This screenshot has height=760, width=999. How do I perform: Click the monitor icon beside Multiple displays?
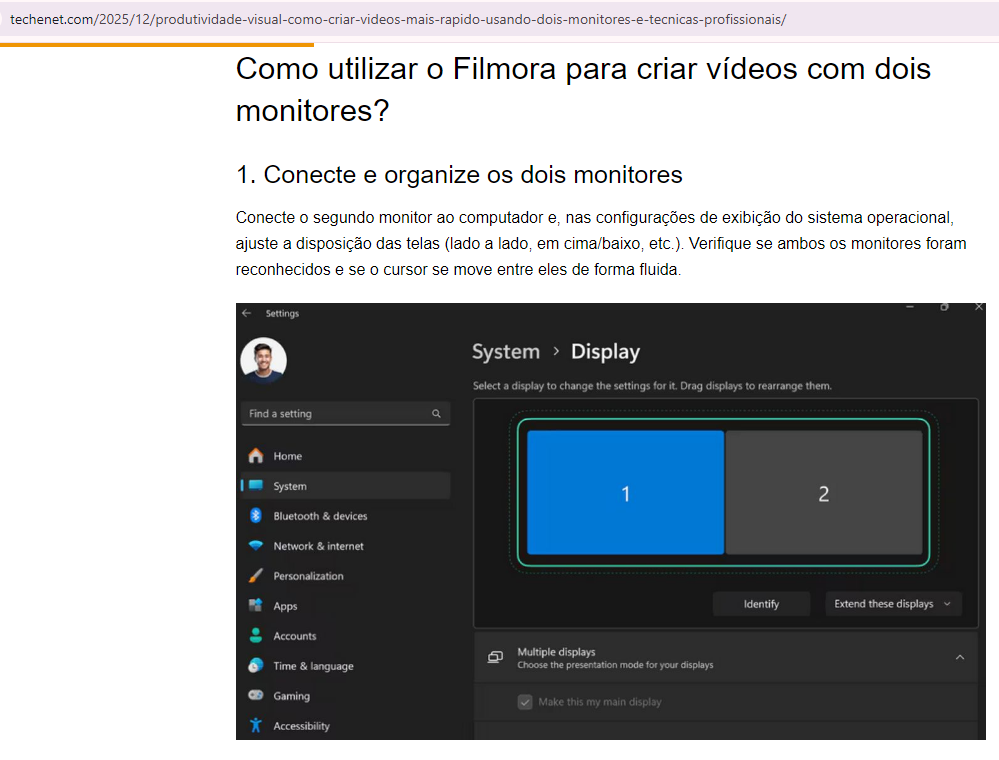[x=495, y=657]
